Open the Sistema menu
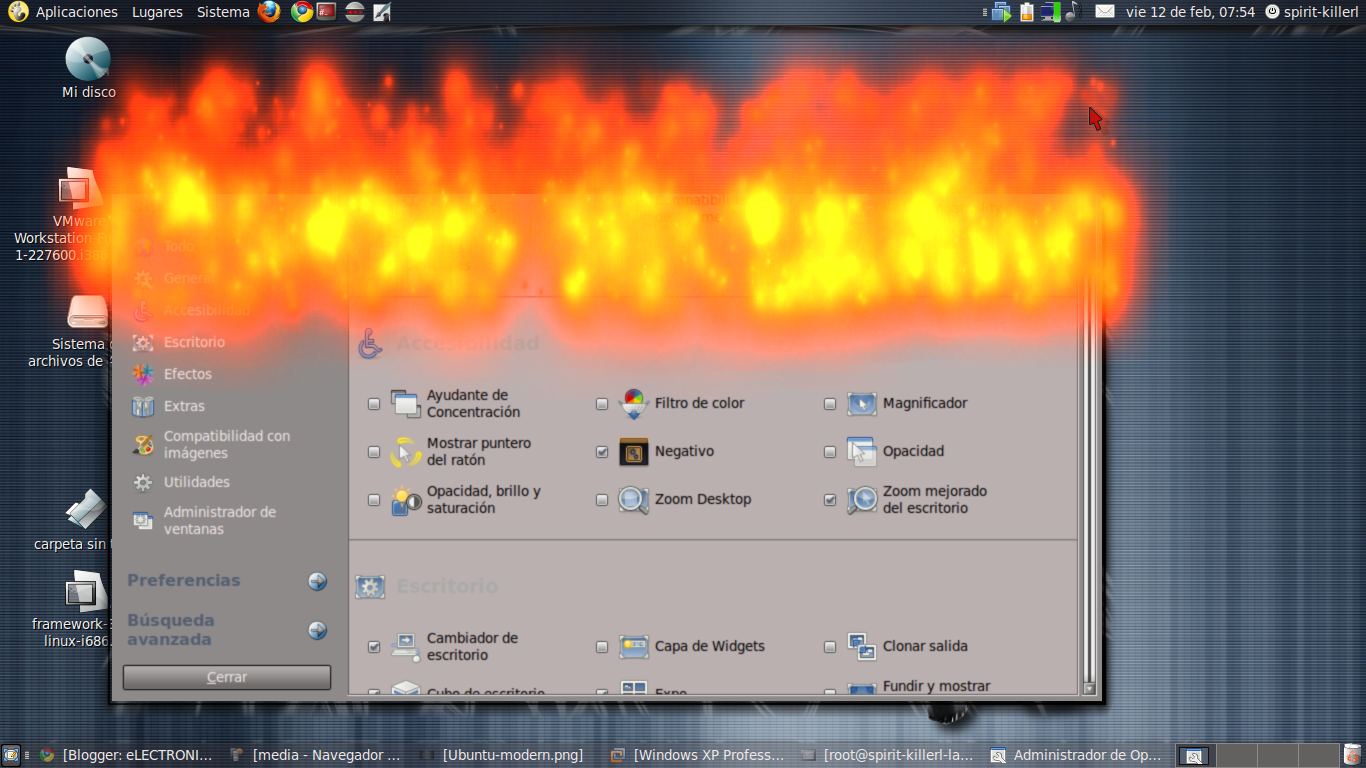This screenshot has height=768, width=1366. 223,12
